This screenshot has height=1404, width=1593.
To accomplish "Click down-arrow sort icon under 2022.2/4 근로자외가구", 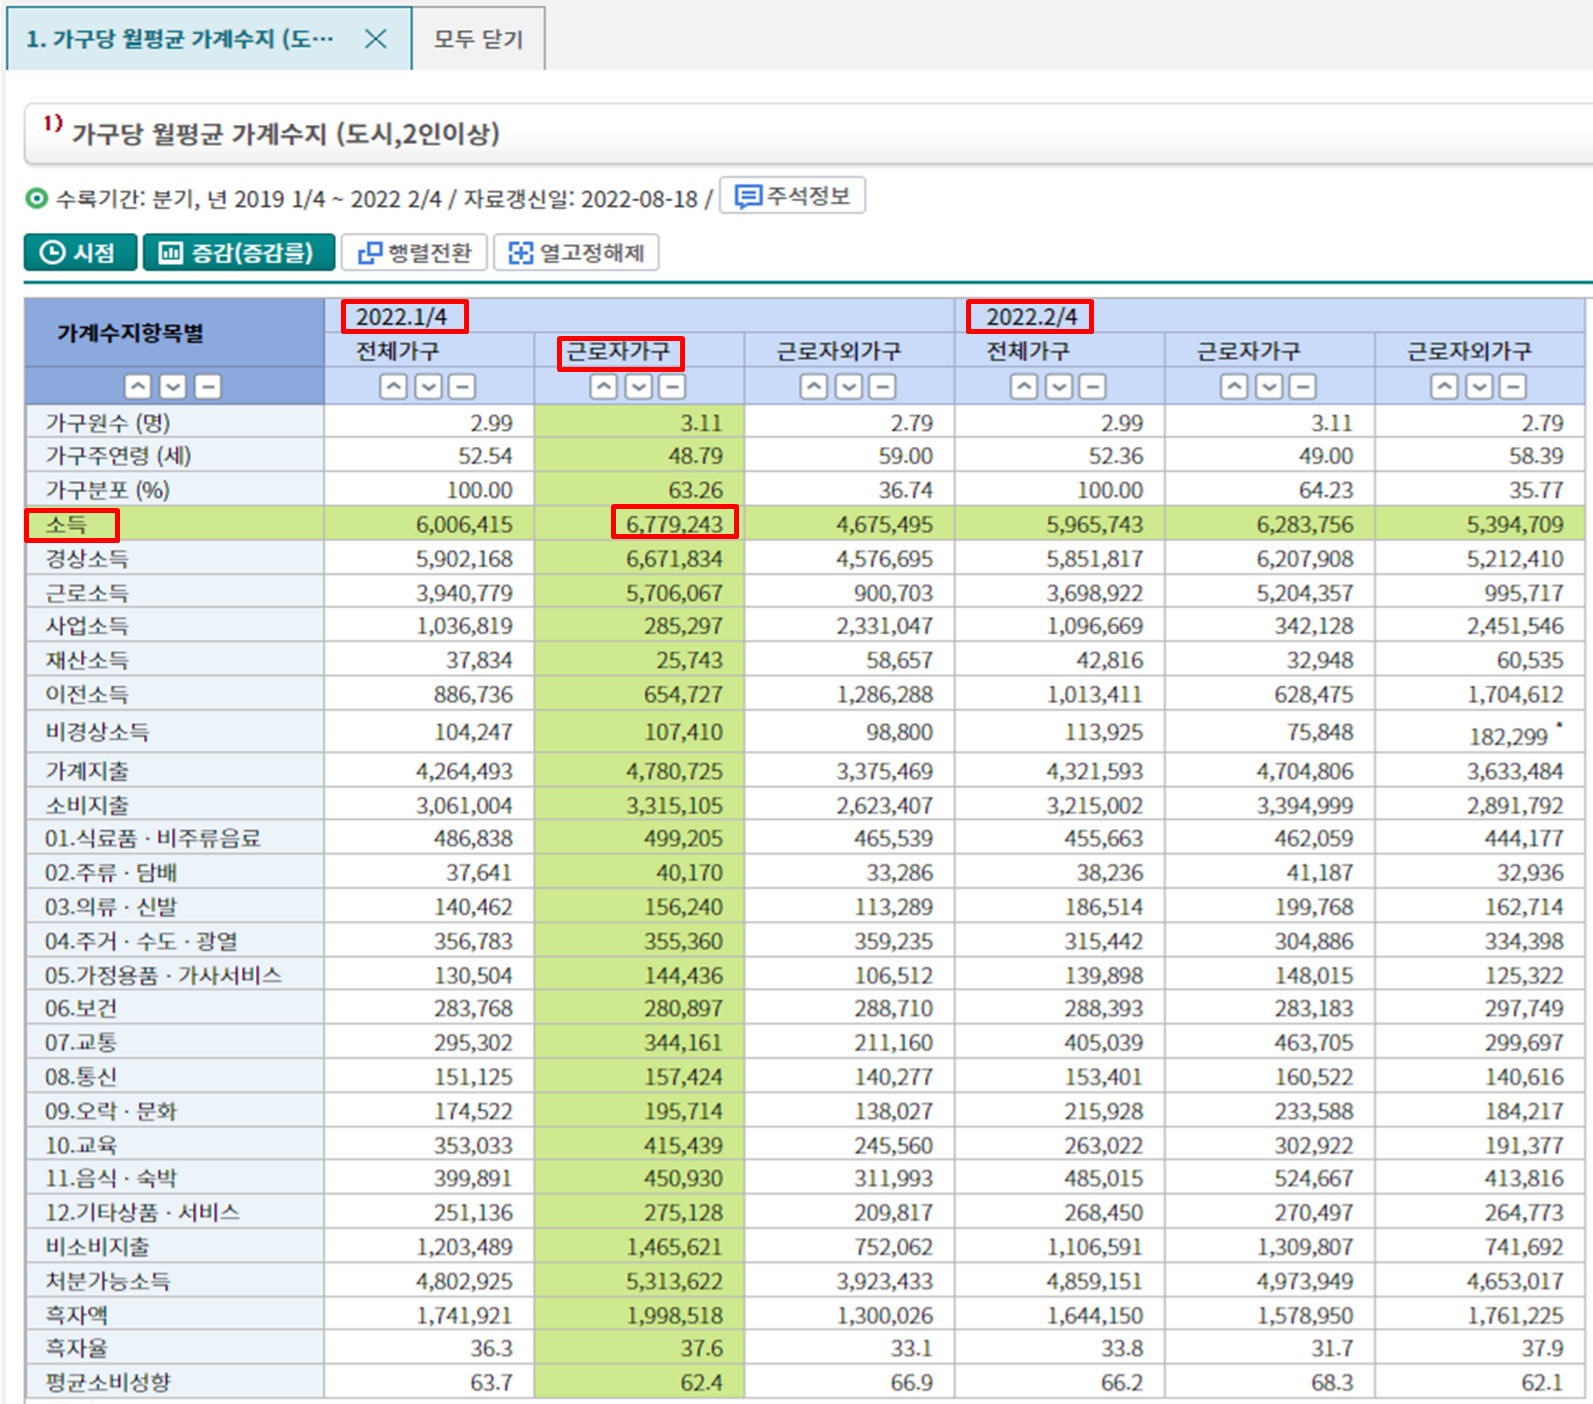I will 1480,386.
